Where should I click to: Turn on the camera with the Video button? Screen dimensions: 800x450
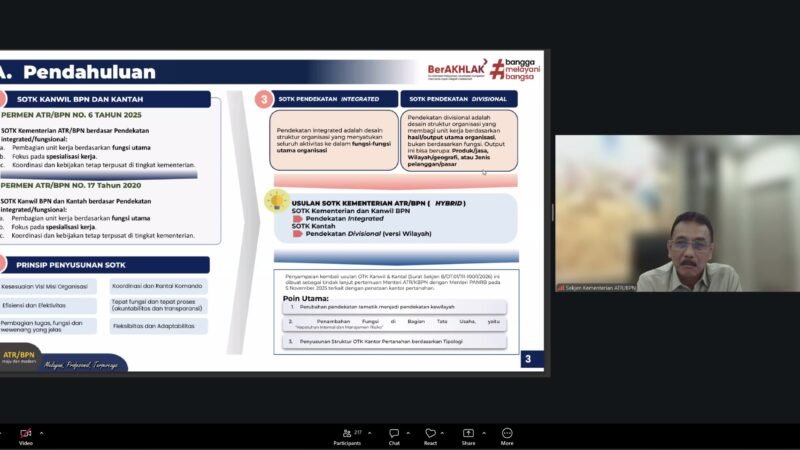(26, 436)
